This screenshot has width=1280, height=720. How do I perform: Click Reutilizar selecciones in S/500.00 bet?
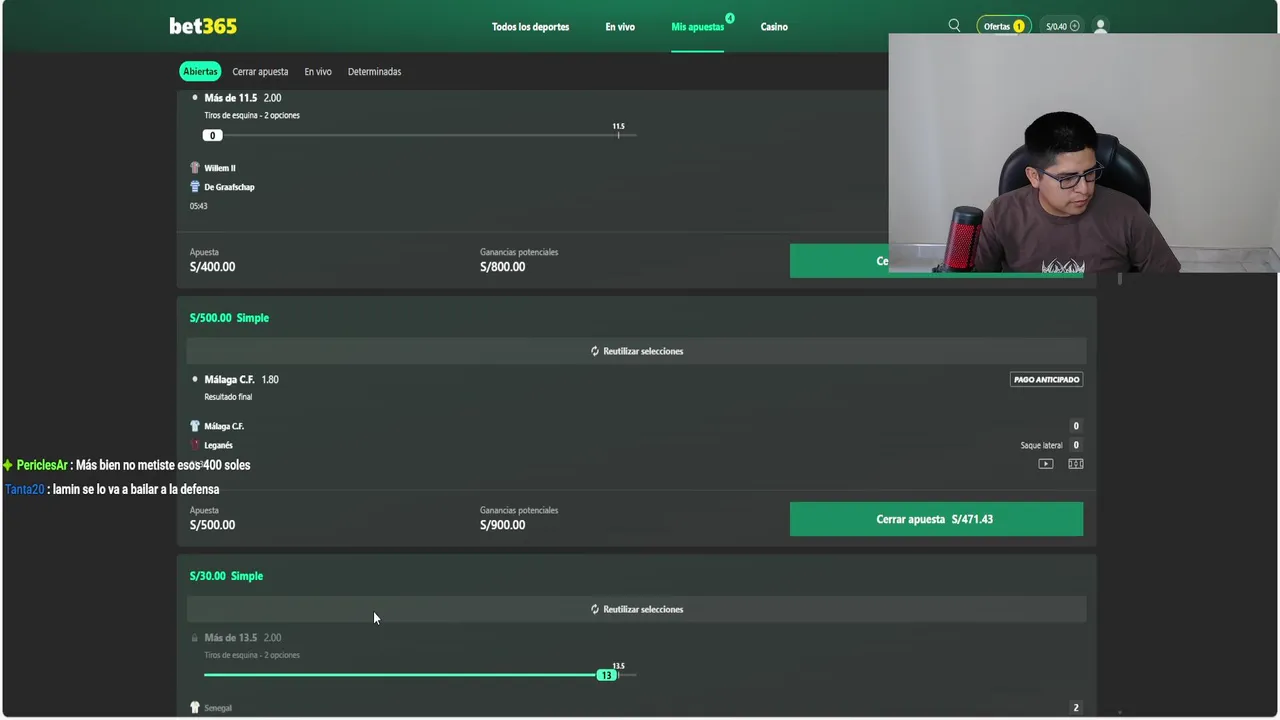point(636,351)
